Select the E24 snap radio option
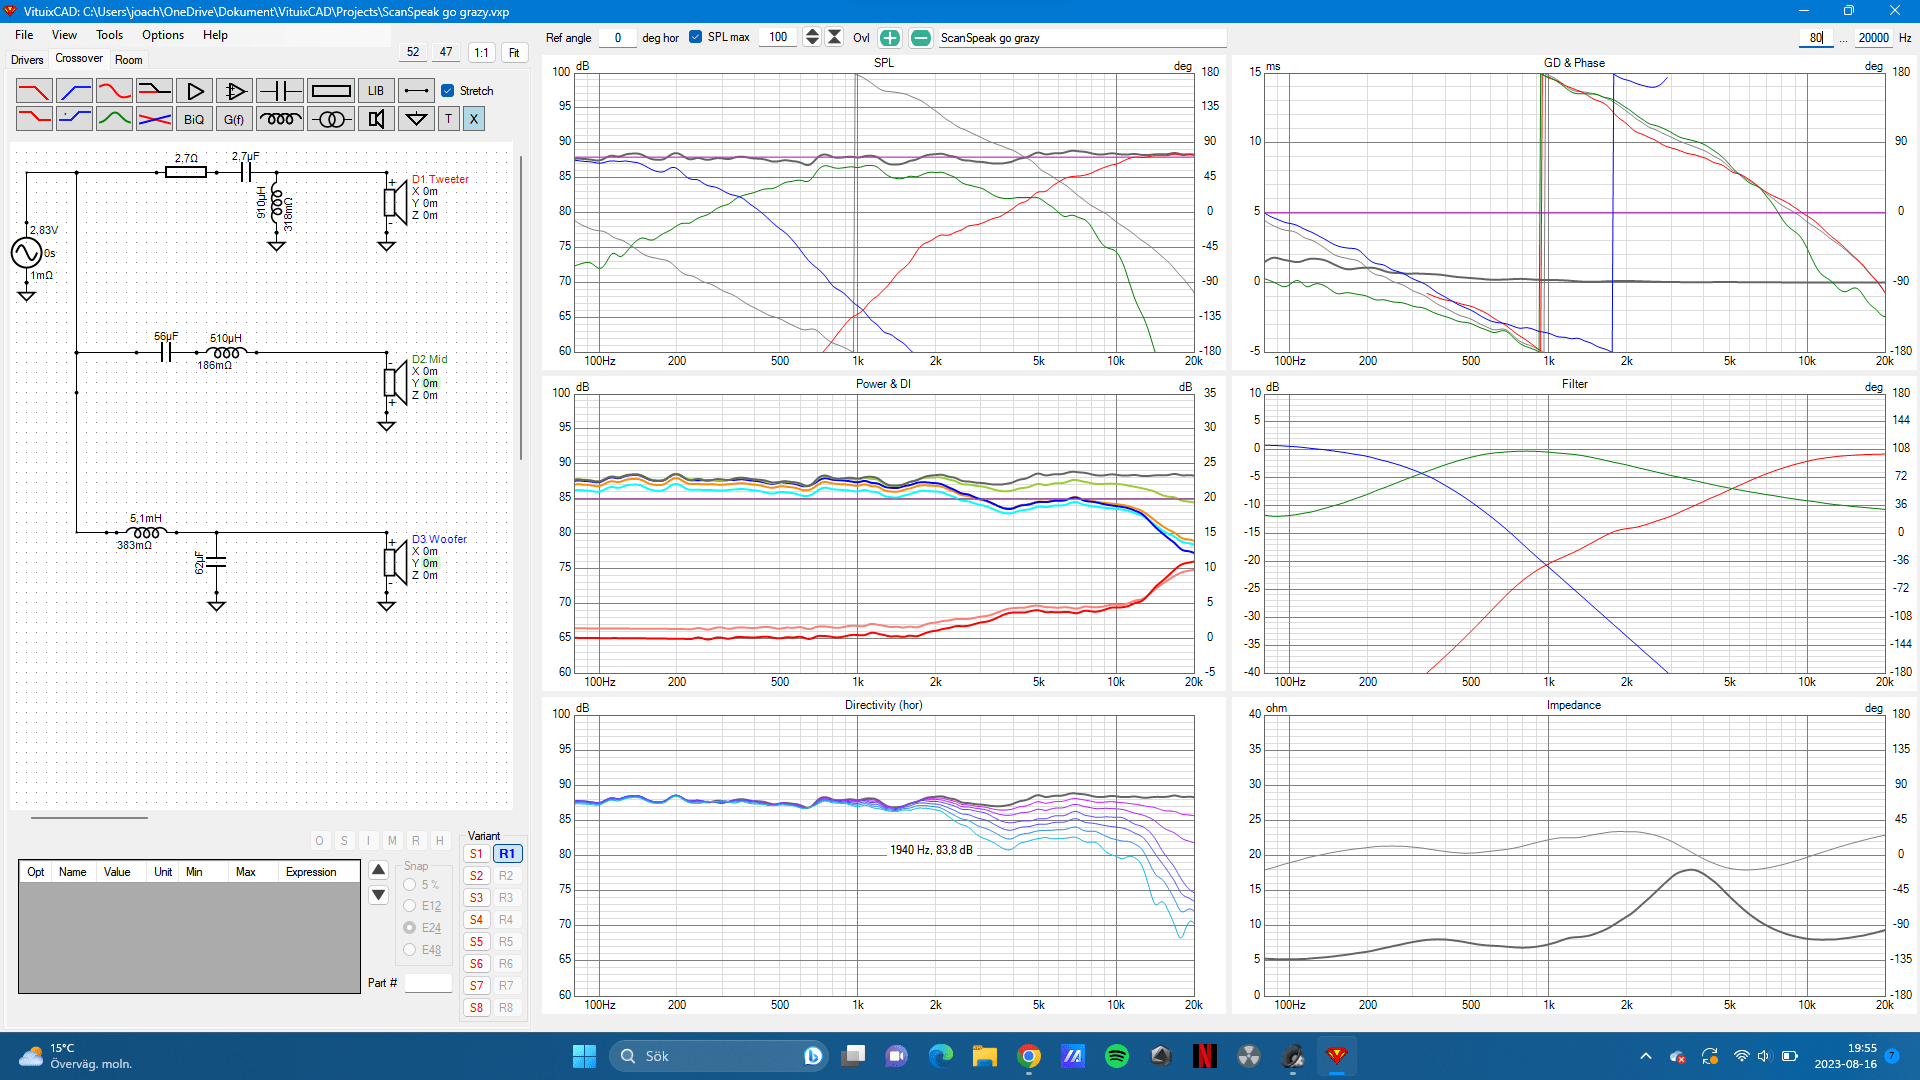The image size is (1920, 1080). [410, 928]
